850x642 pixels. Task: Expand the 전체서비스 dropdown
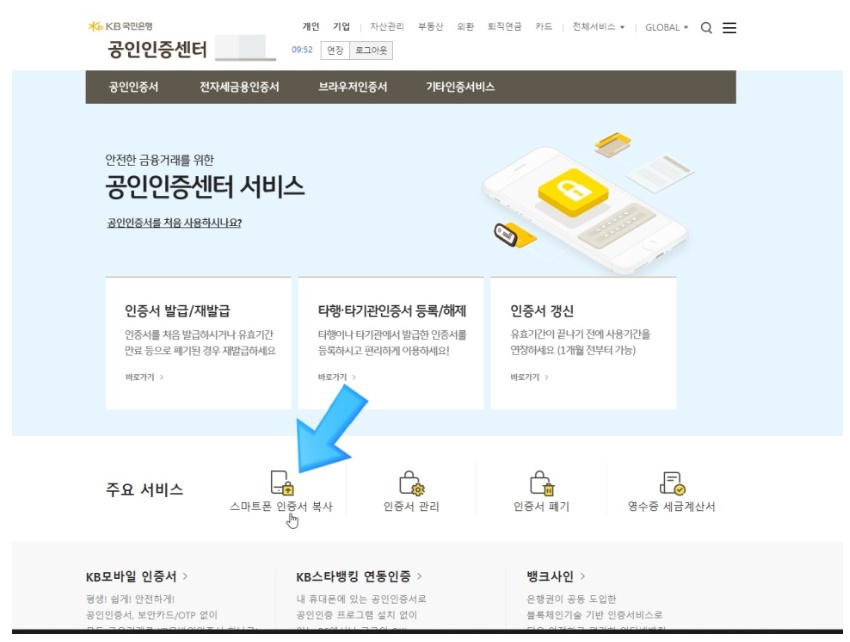point(598,27)
